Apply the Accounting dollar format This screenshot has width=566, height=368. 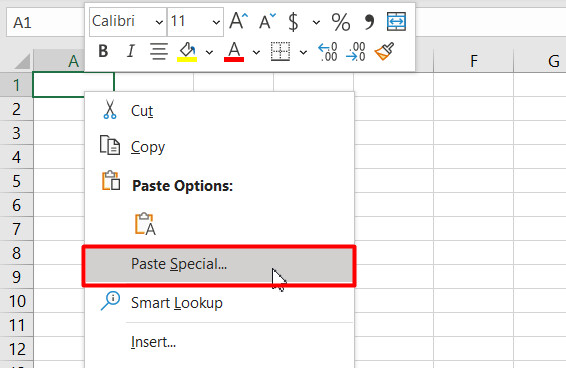click(293, 22)
